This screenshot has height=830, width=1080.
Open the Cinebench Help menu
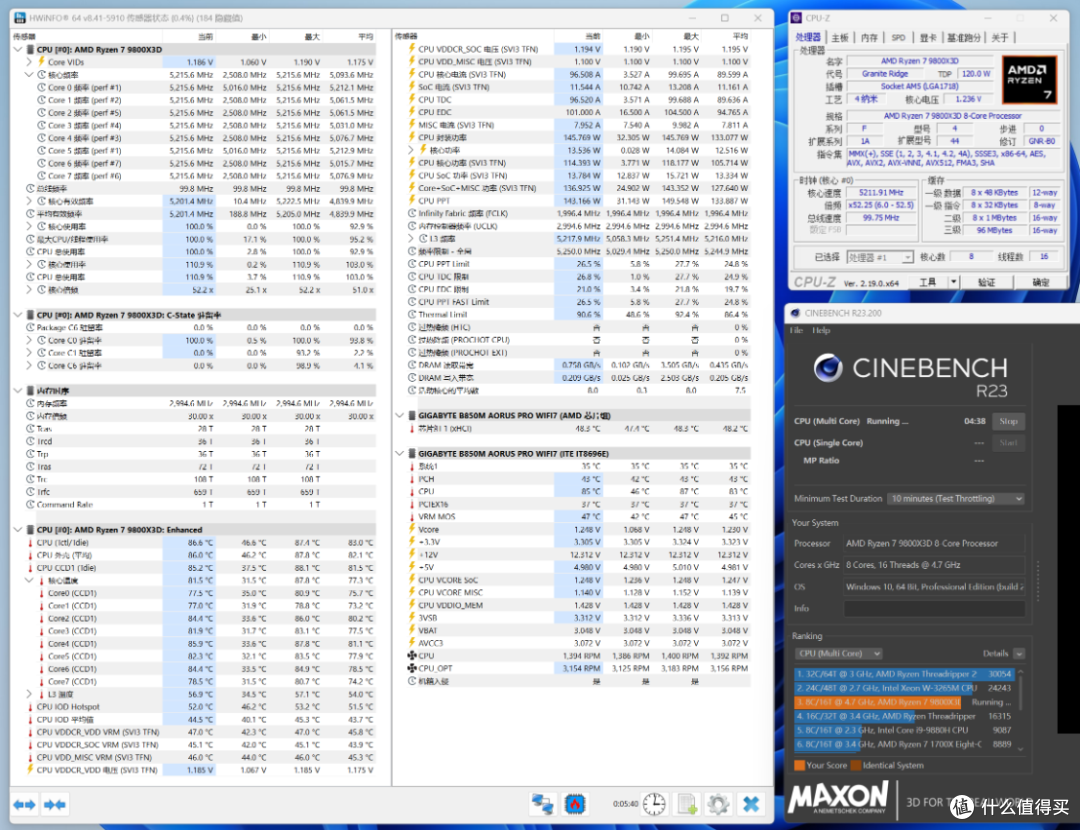821,330
